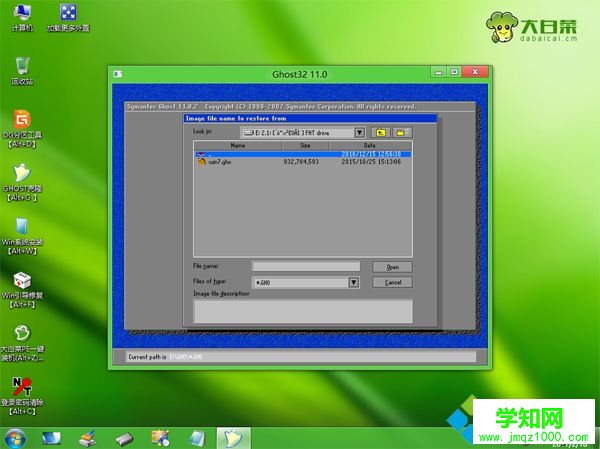Launch Win boot repair (Alt+F) icon
The width and height of the screenshot is (600, 449).
pos(22,290)
